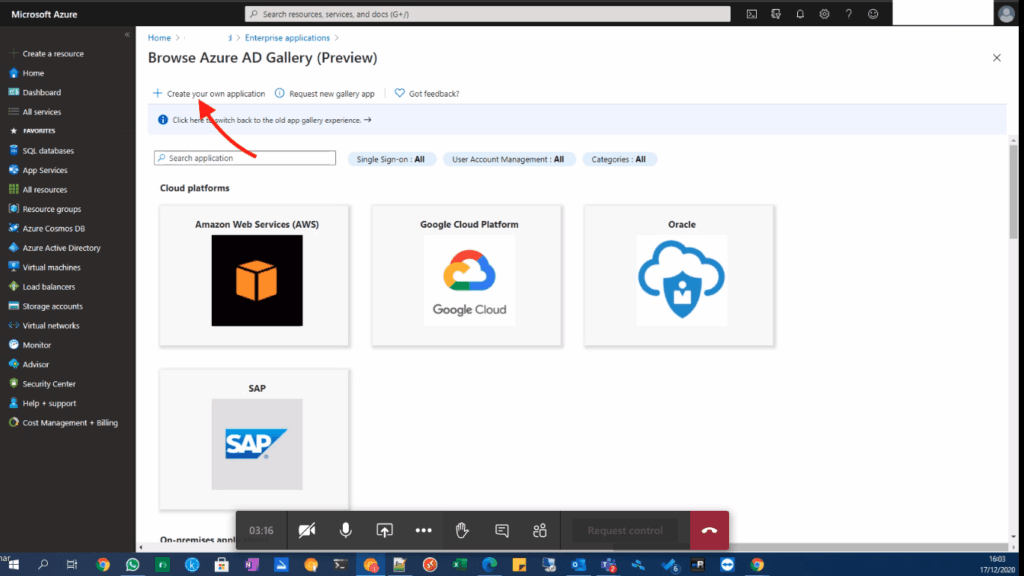Viewport: 1024px width, 576px height.
Task: Select Azure Active Directory in the sidebar
Action: pos(63,247)
